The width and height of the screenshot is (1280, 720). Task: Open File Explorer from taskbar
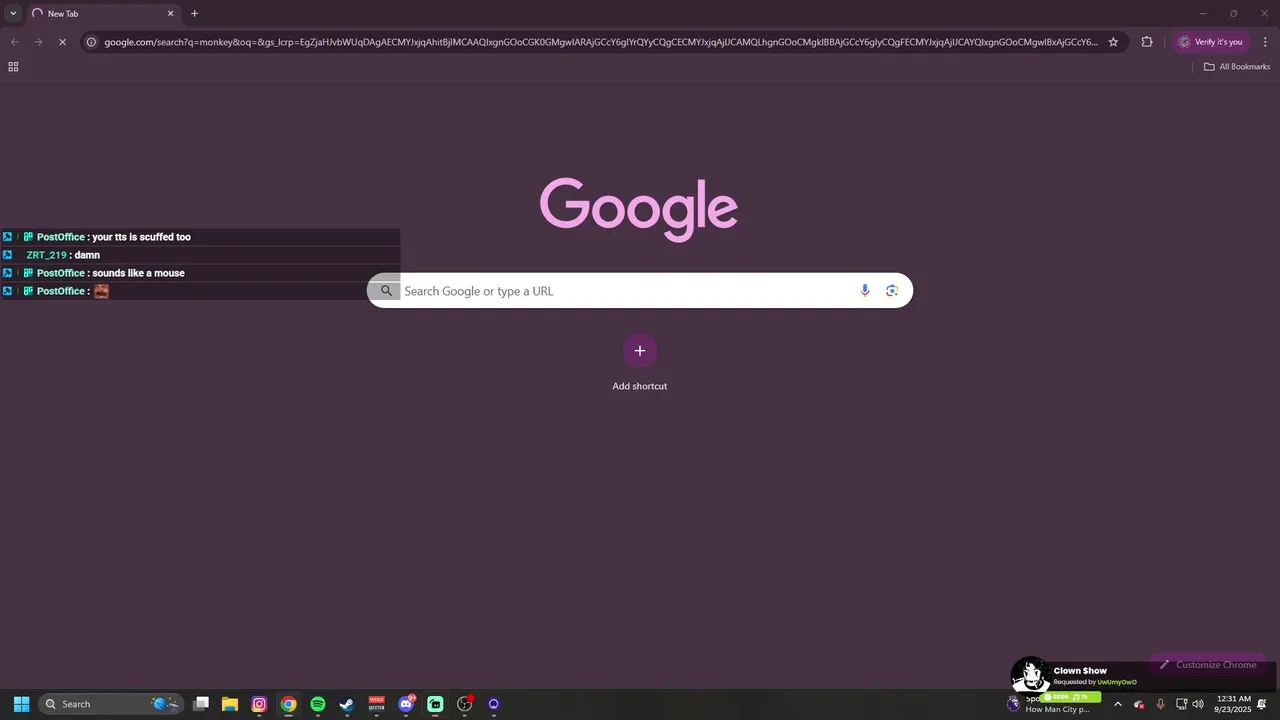230,704
